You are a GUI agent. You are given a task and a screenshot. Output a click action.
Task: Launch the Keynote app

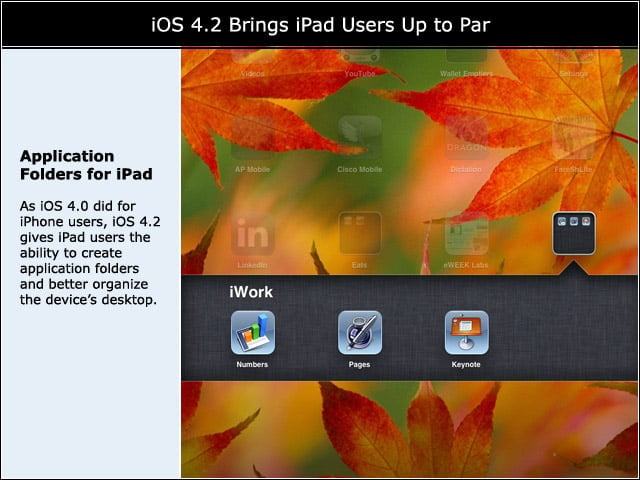click(467, 332)
